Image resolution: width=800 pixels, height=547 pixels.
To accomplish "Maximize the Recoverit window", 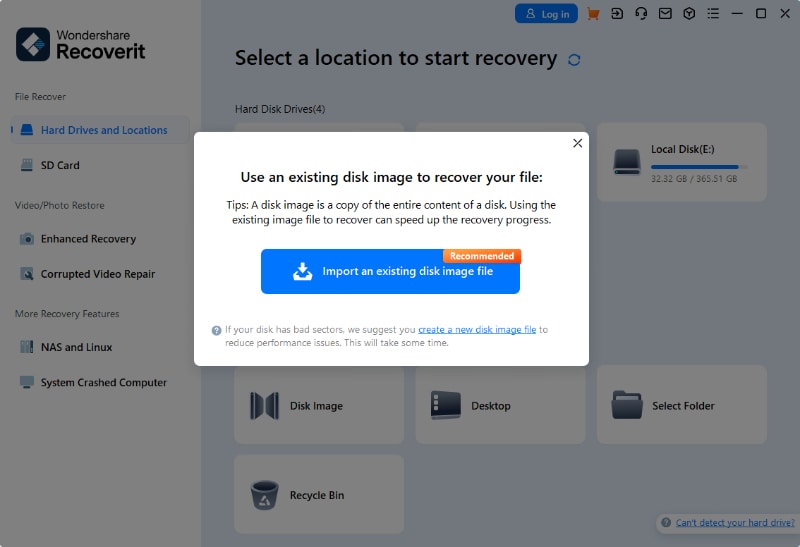I will pos(761,14).
